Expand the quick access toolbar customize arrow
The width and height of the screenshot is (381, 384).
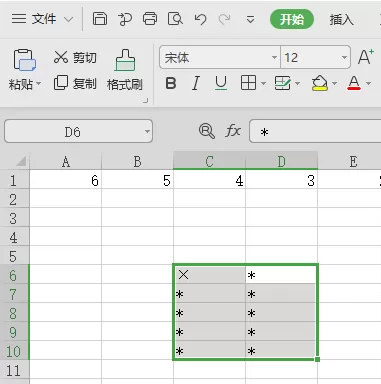[x=250, y=20]
